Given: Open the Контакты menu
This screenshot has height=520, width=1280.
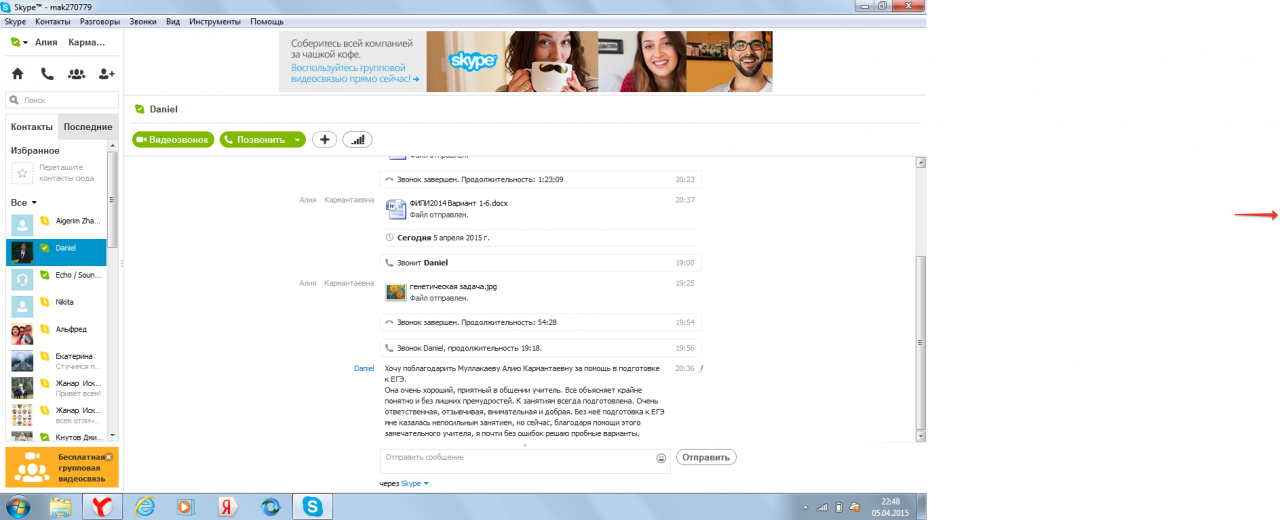Looking at the screenshot, I should tap(51, 21).
